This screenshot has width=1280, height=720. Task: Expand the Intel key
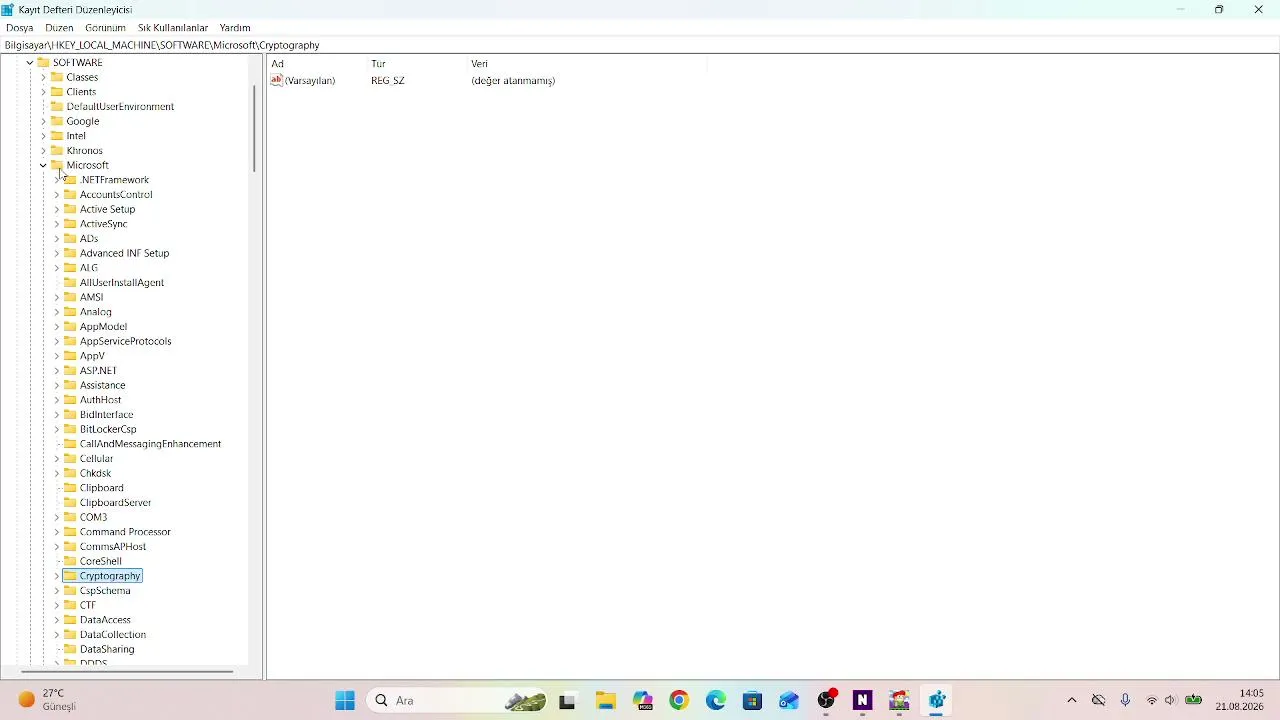click(x=43, y=136)
